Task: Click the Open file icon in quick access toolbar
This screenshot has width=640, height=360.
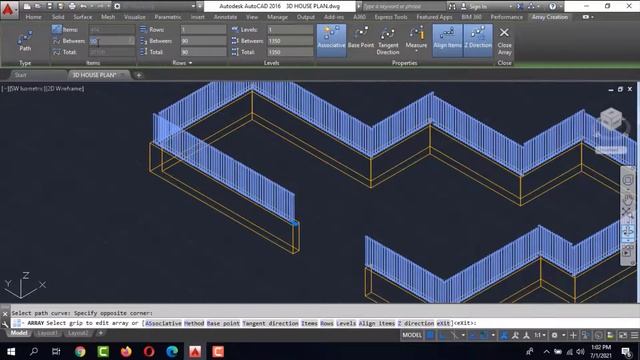Action: click(38, 6)
